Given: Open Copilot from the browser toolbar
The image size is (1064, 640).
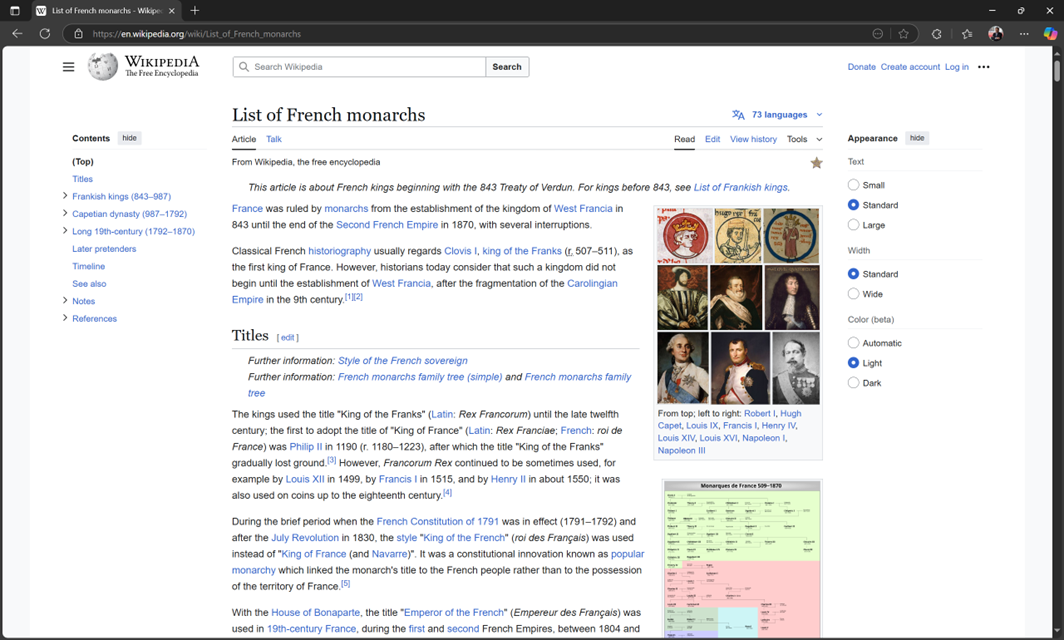Looking at the screenshot, I should (x=1051, y=33).
